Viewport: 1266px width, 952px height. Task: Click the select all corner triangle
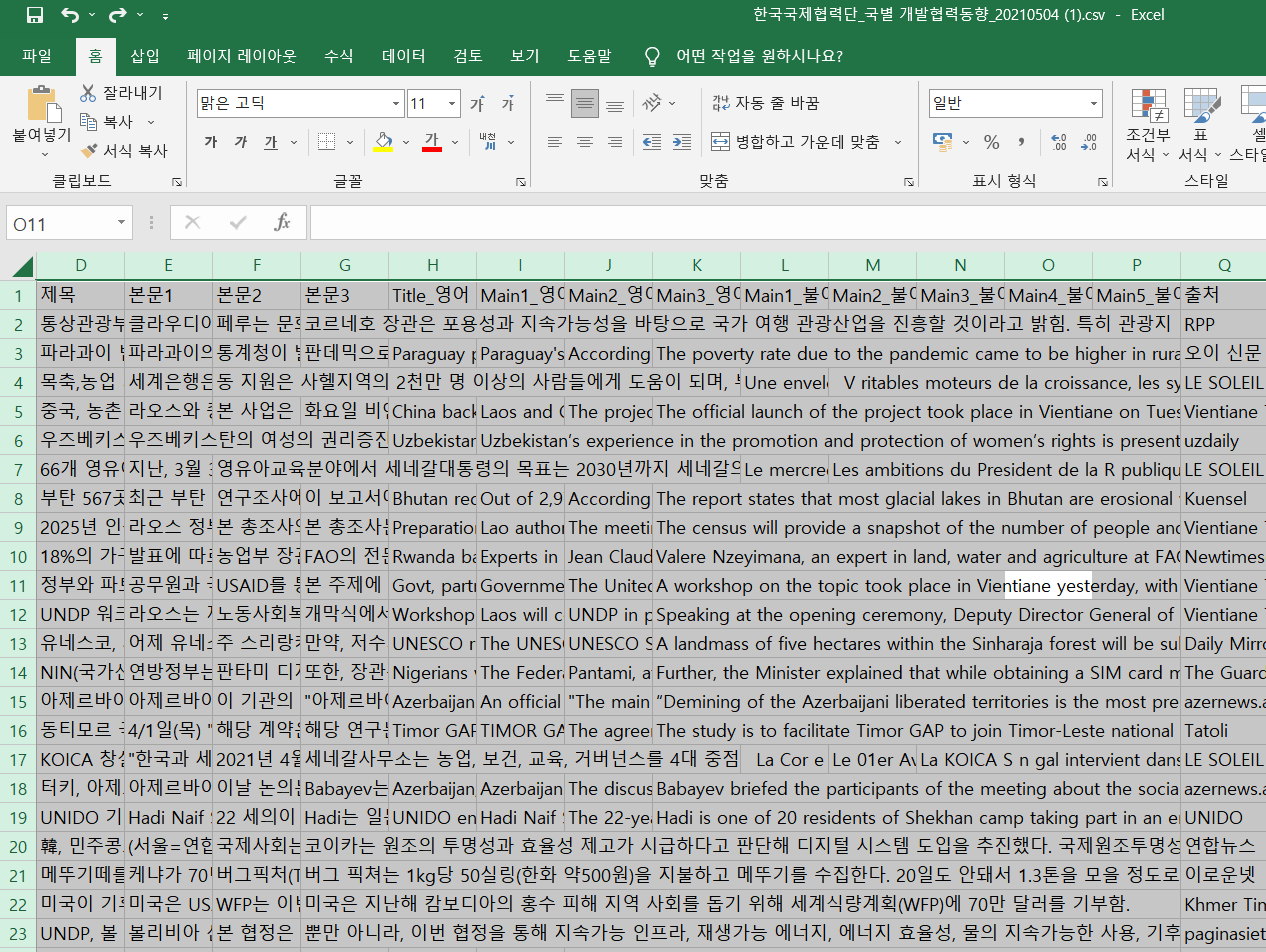[22, 266]
